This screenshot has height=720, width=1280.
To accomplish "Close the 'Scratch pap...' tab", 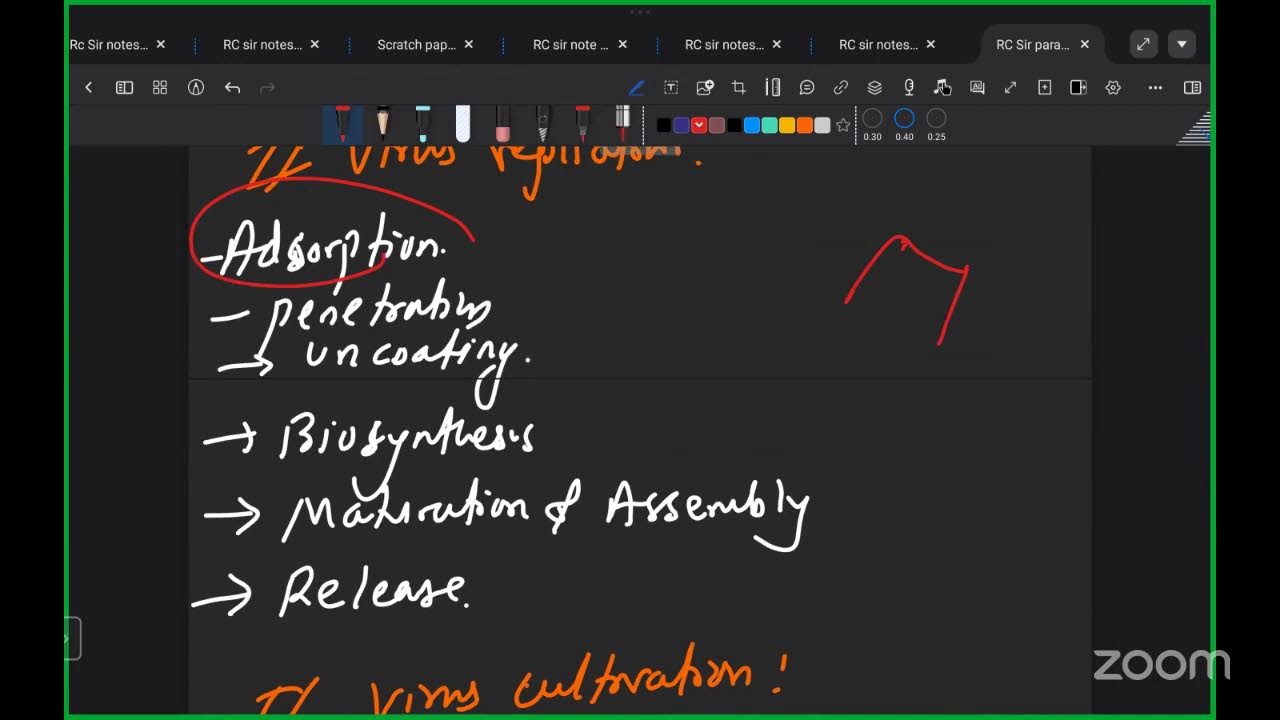I will point(469,45).
